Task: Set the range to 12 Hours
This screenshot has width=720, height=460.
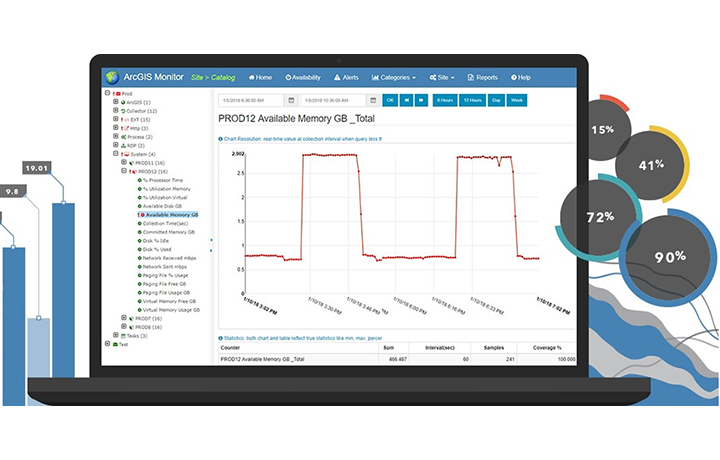Action: click(x=472, y=100)
